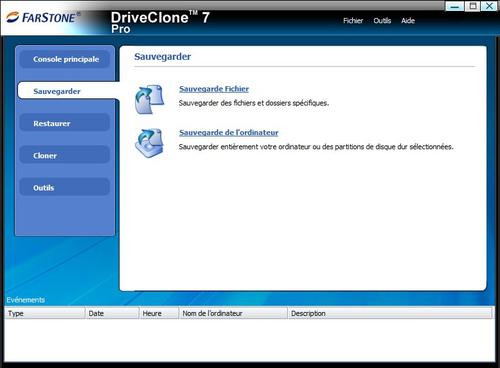Image resolution: width=500 pixels, height=368 pixels.
Task: Go to the Outils sidebar section
Action: [65, 188]
